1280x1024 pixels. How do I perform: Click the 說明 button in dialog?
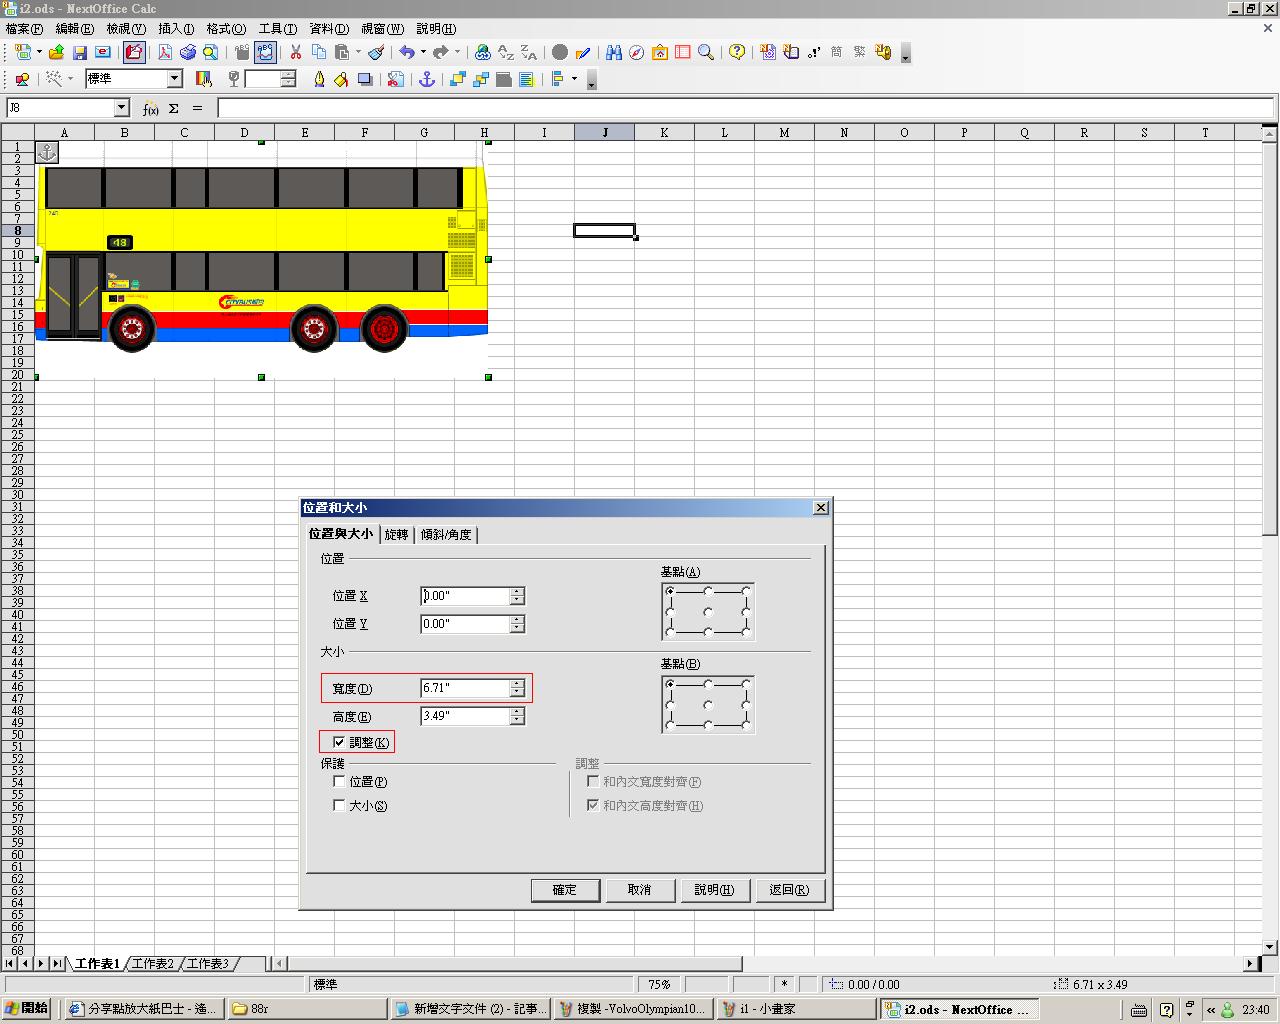coord(715,890)
